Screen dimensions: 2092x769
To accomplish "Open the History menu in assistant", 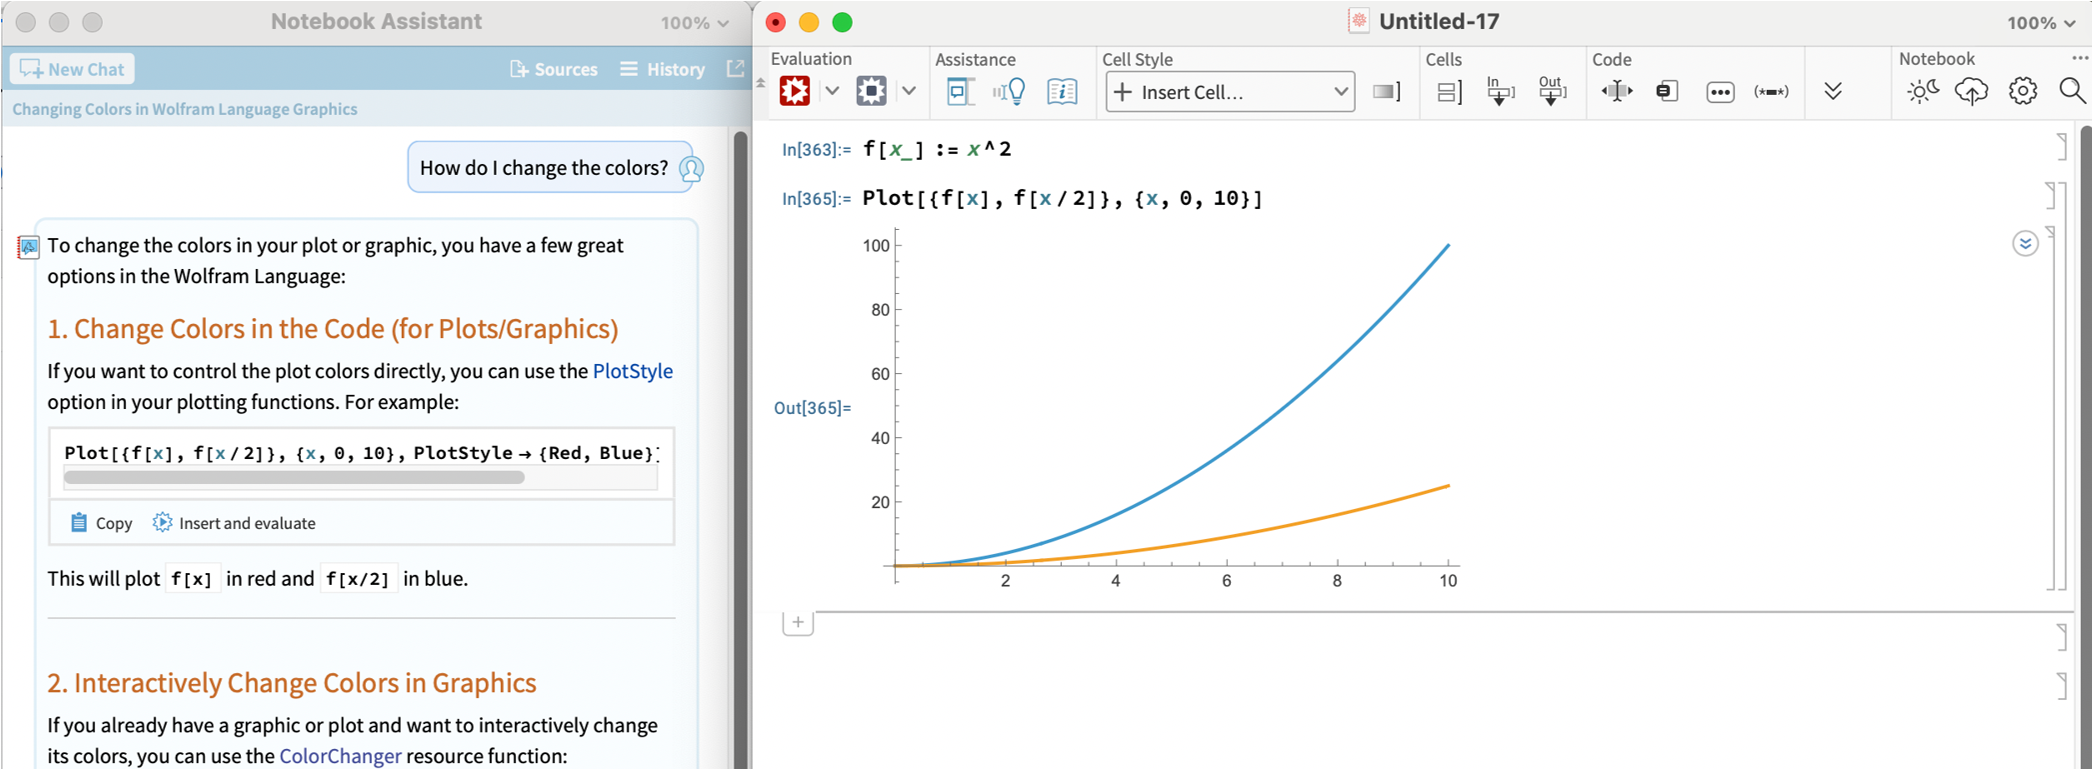I will click(663, 69).
